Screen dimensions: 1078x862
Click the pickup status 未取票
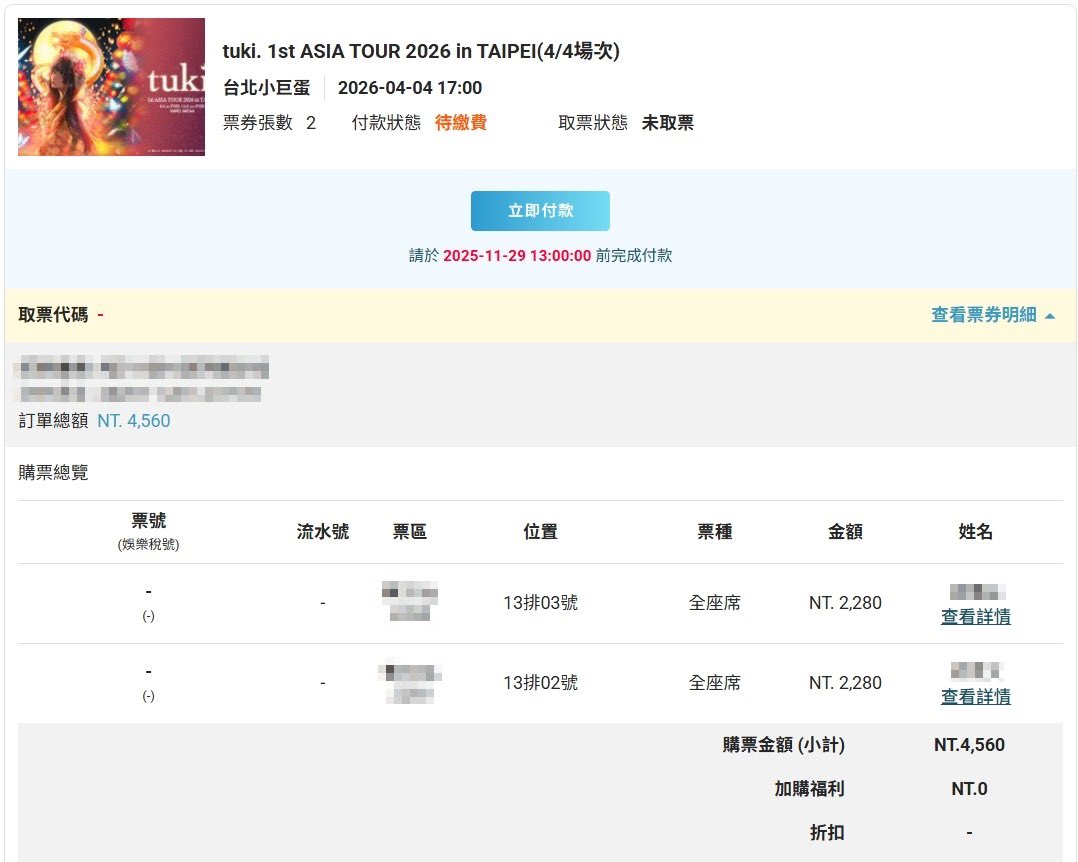668,122
